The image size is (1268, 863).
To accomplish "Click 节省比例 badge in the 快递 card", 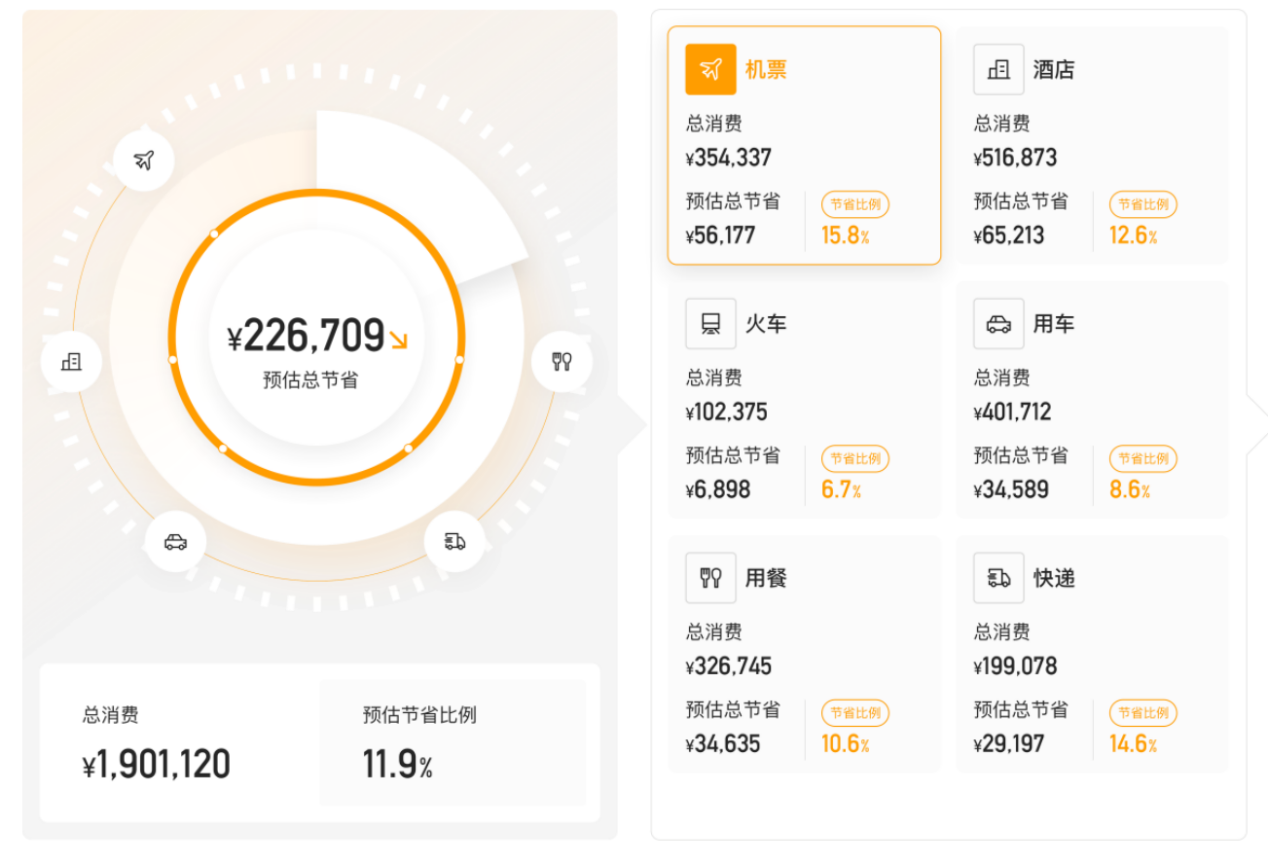I will [x=1143, y=713].
